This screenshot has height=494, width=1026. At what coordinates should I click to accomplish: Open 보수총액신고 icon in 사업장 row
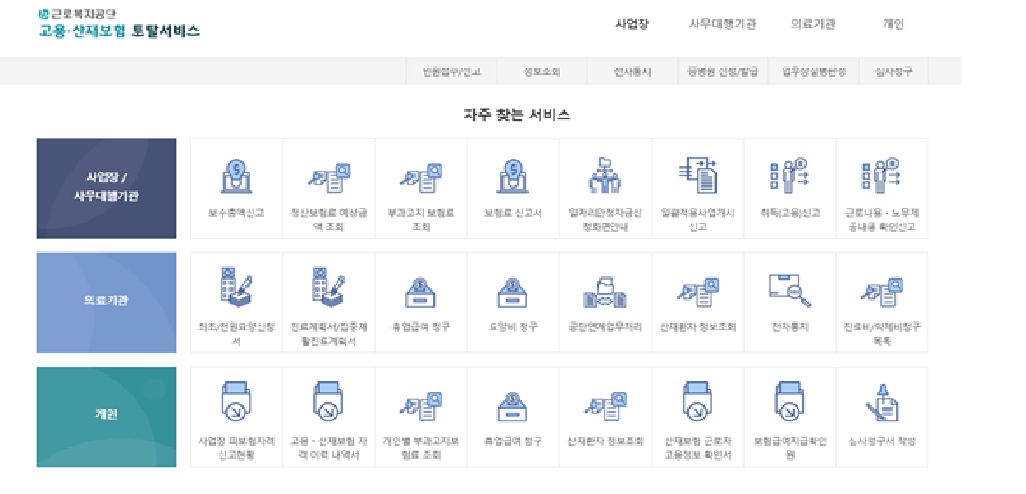tap(236, 176)
